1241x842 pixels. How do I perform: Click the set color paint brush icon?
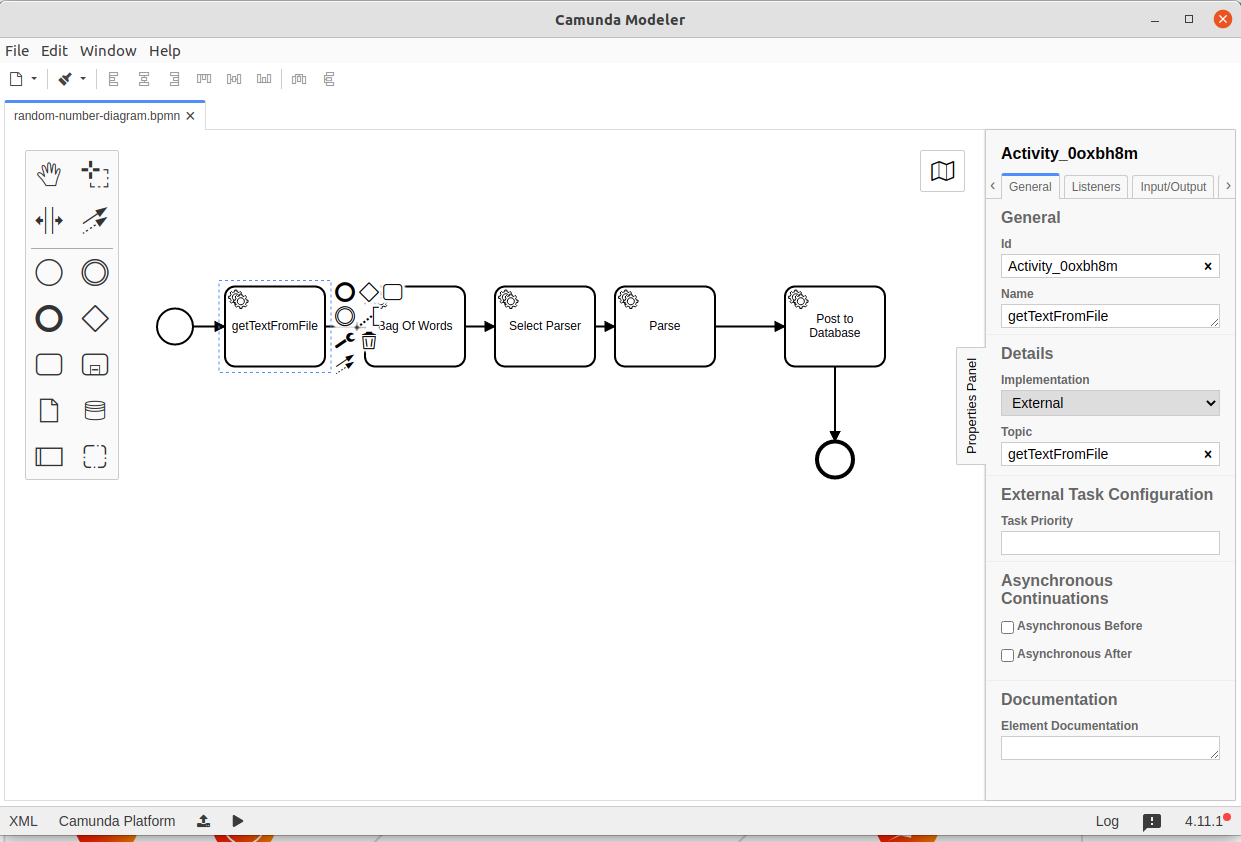point(65,79)
